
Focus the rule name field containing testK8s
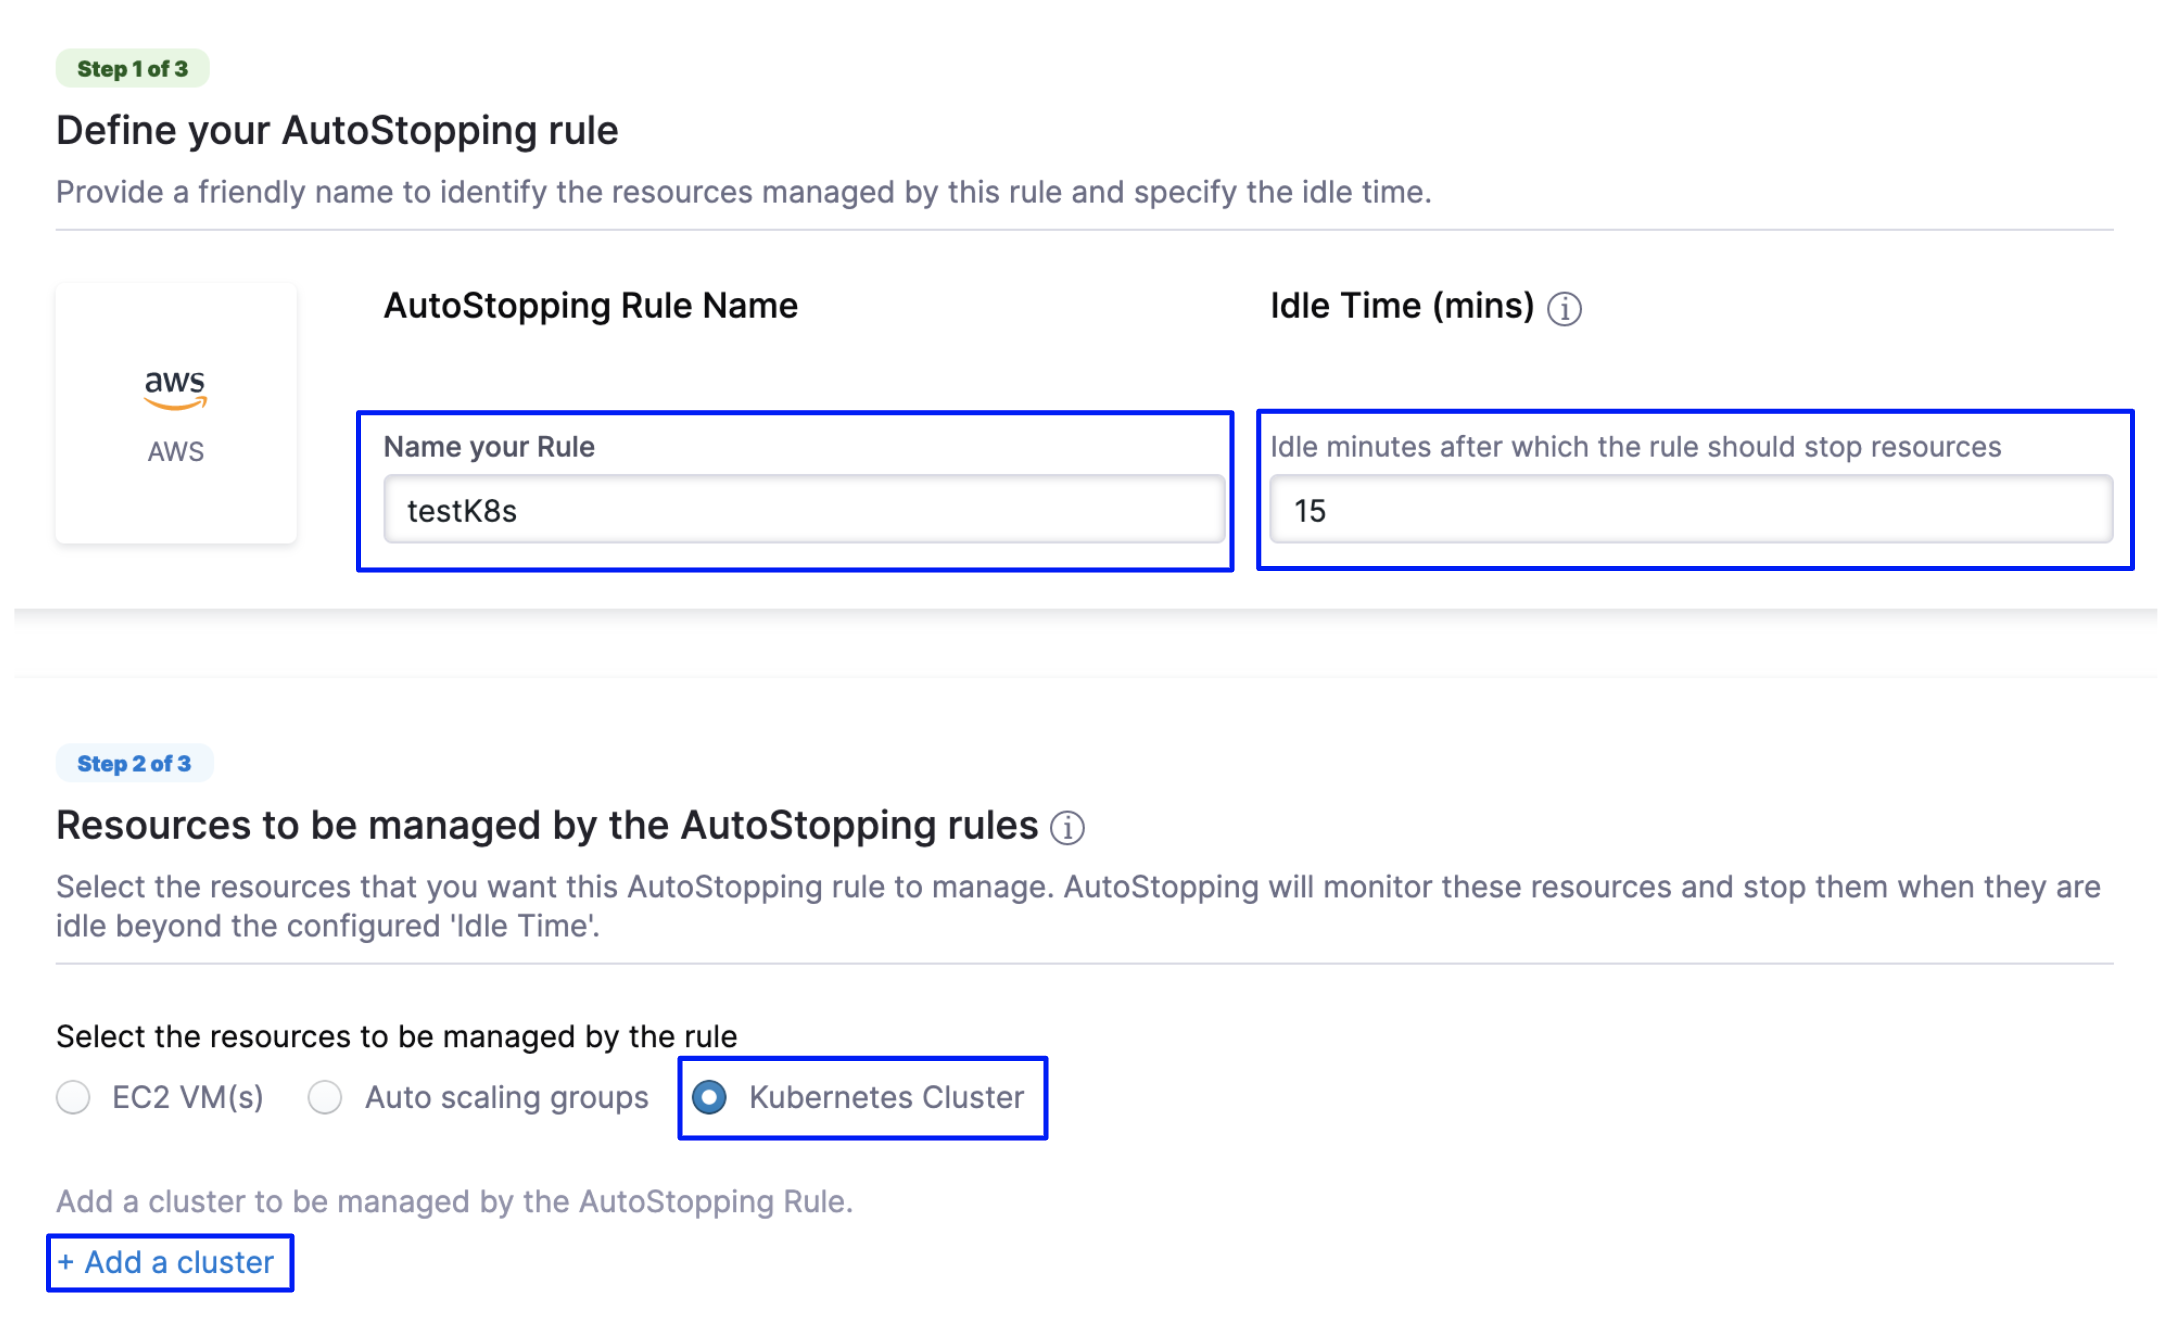pyautogui.click(x=804, y=510)
